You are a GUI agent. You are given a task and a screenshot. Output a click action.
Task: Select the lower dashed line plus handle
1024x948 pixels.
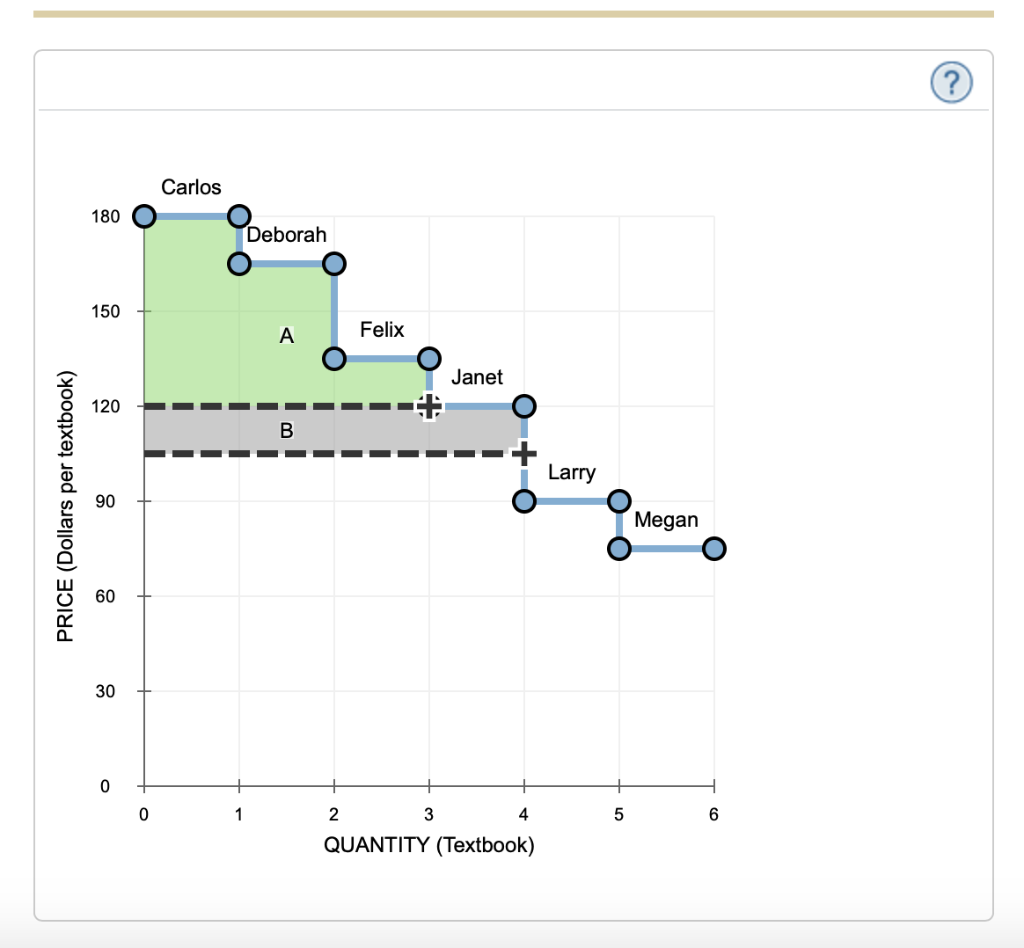pyautogui.click(x=523, y=452)
